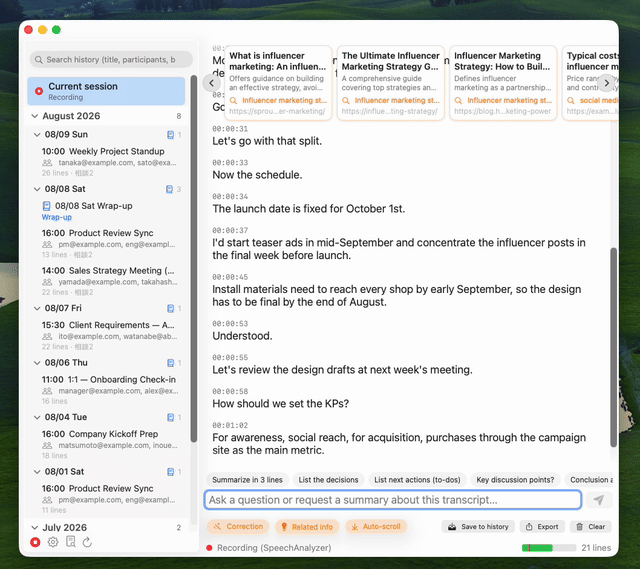Screen dimensions: 640x569
Task: Click the 08/08 Sat wrap-up badge icon
Action: click(x=169, y=189)
